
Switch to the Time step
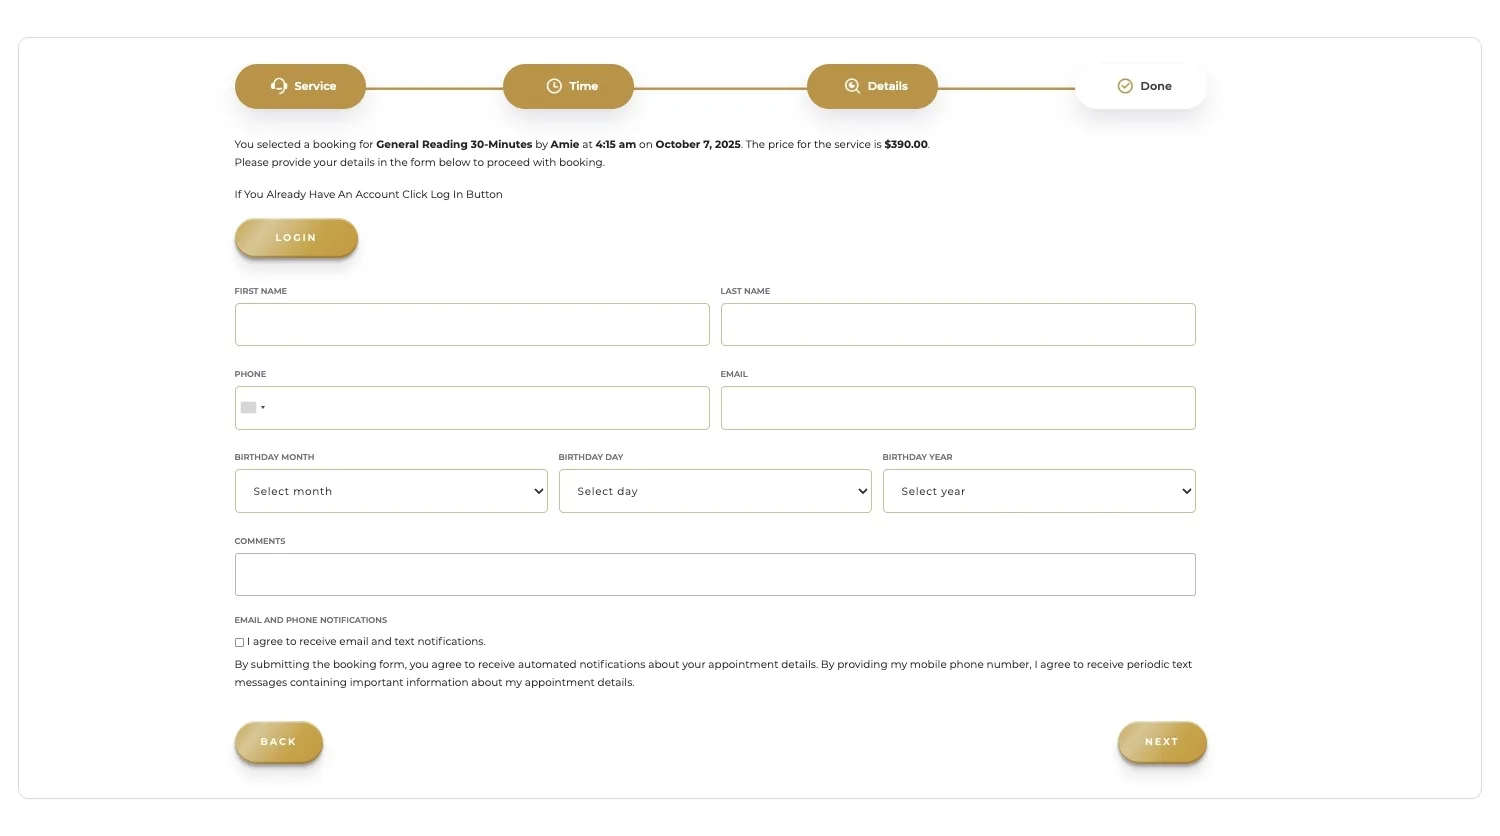coord(568,86)
